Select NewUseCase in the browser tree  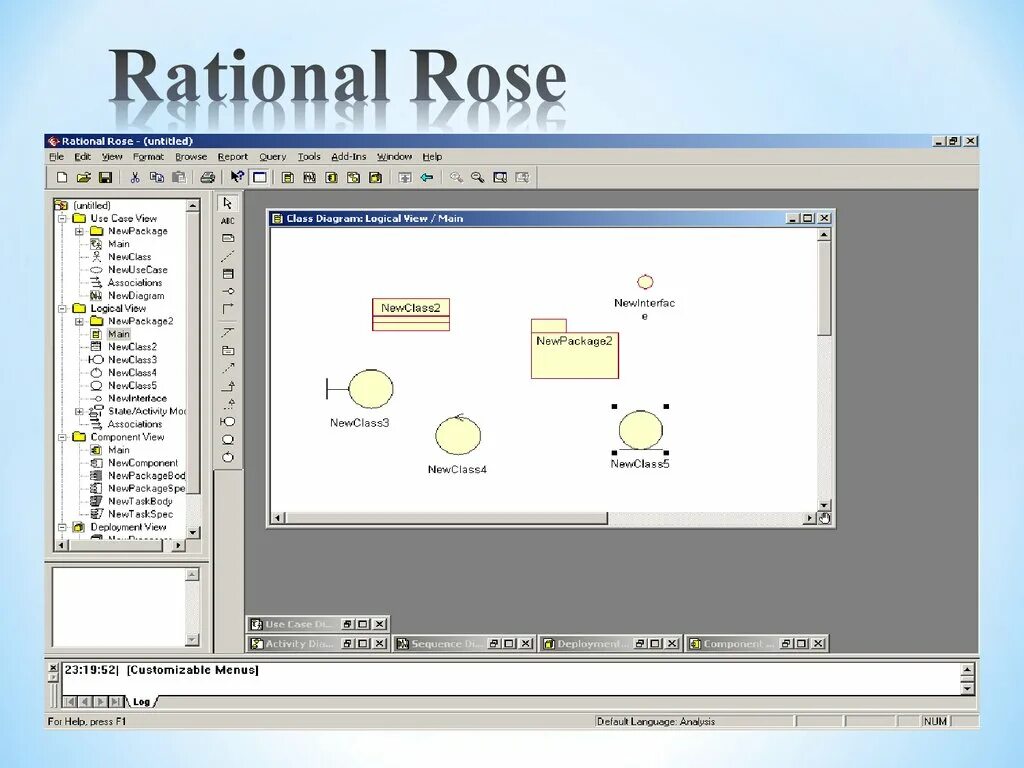click(138, 270)
